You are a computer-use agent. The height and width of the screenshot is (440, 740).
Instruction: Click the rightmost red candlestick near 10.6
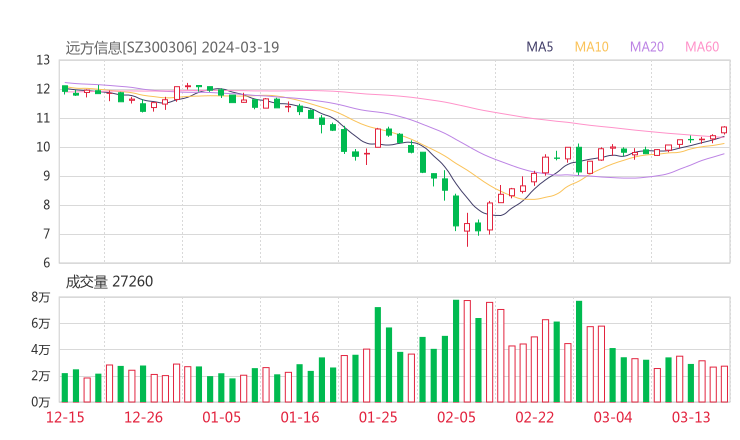point(724,129)
